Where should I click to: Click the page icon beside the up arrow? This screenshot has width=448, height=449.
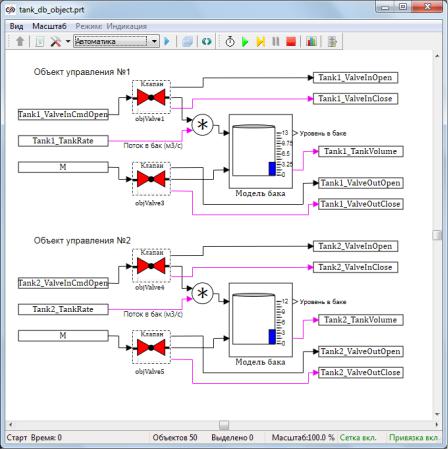40,42
